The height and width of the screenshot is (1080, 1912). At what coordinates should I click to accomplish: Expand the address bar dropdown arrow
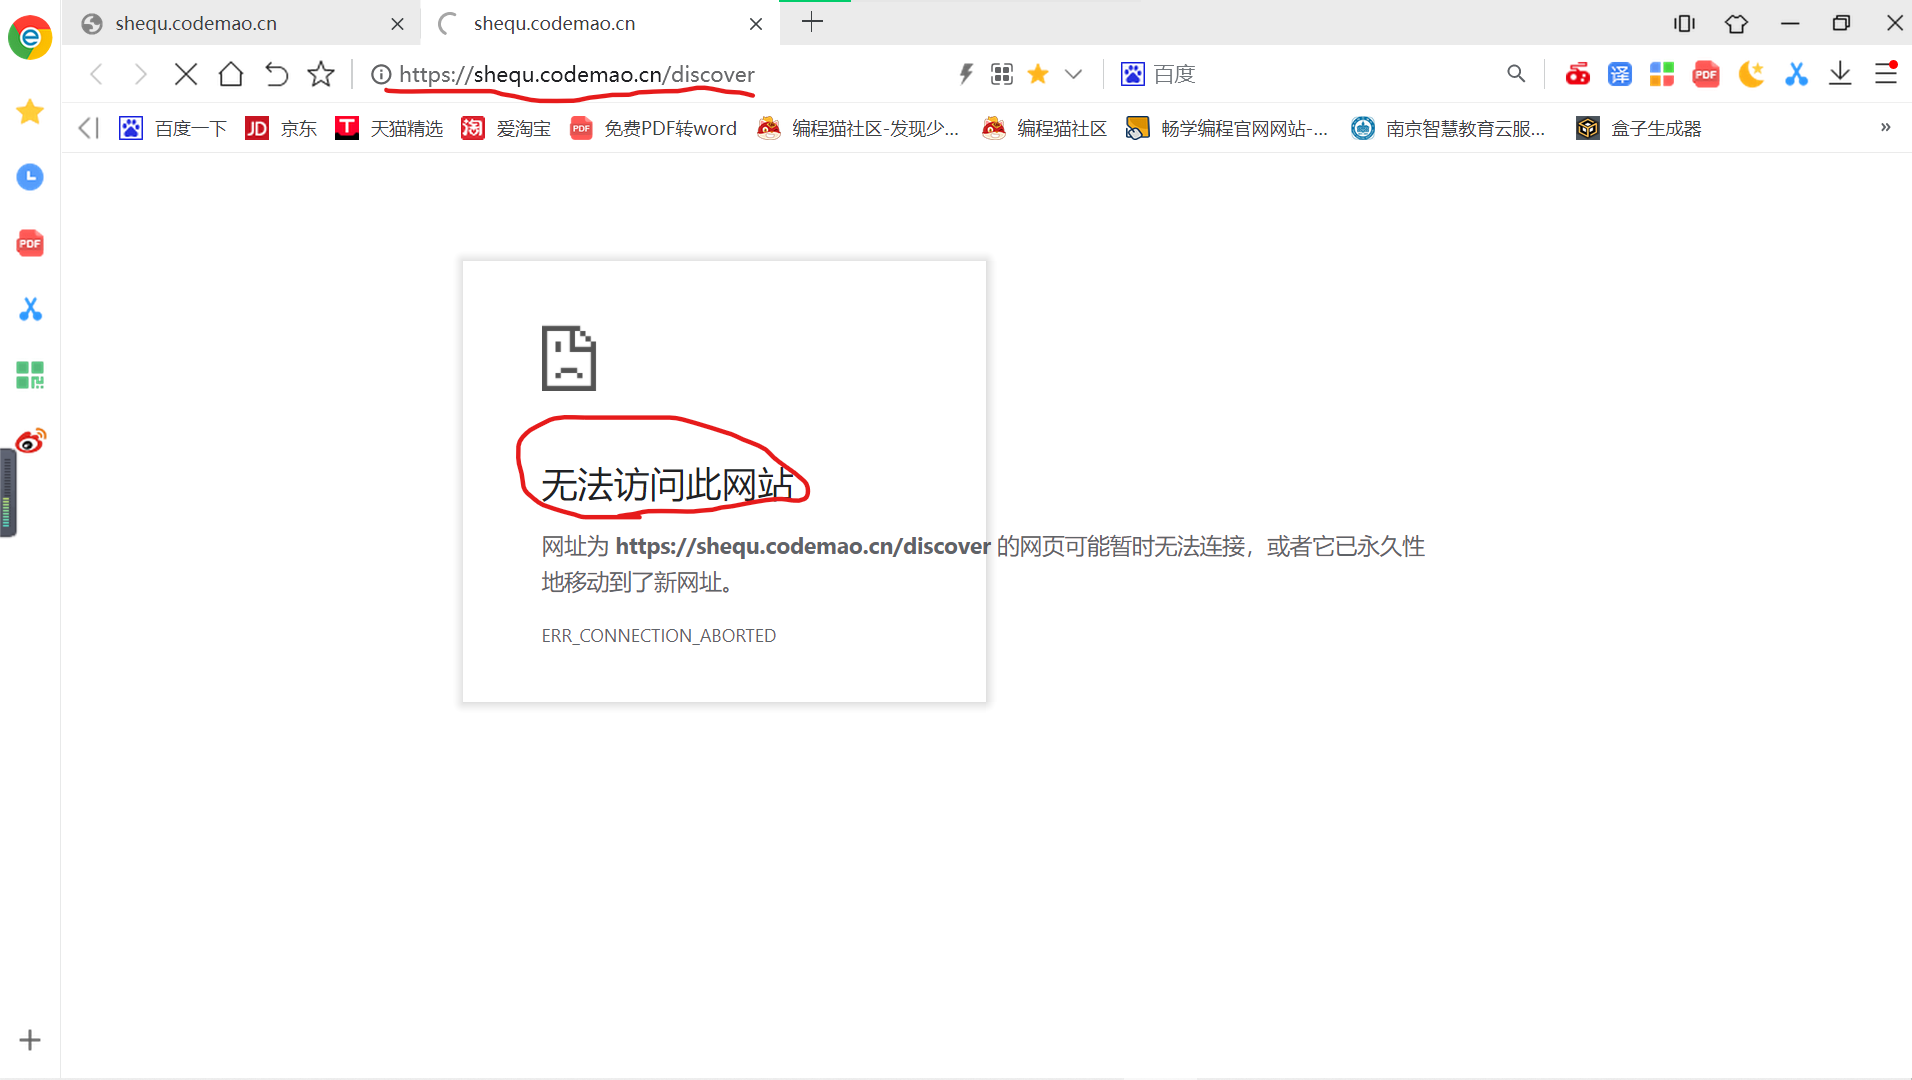coord(1074,74)
